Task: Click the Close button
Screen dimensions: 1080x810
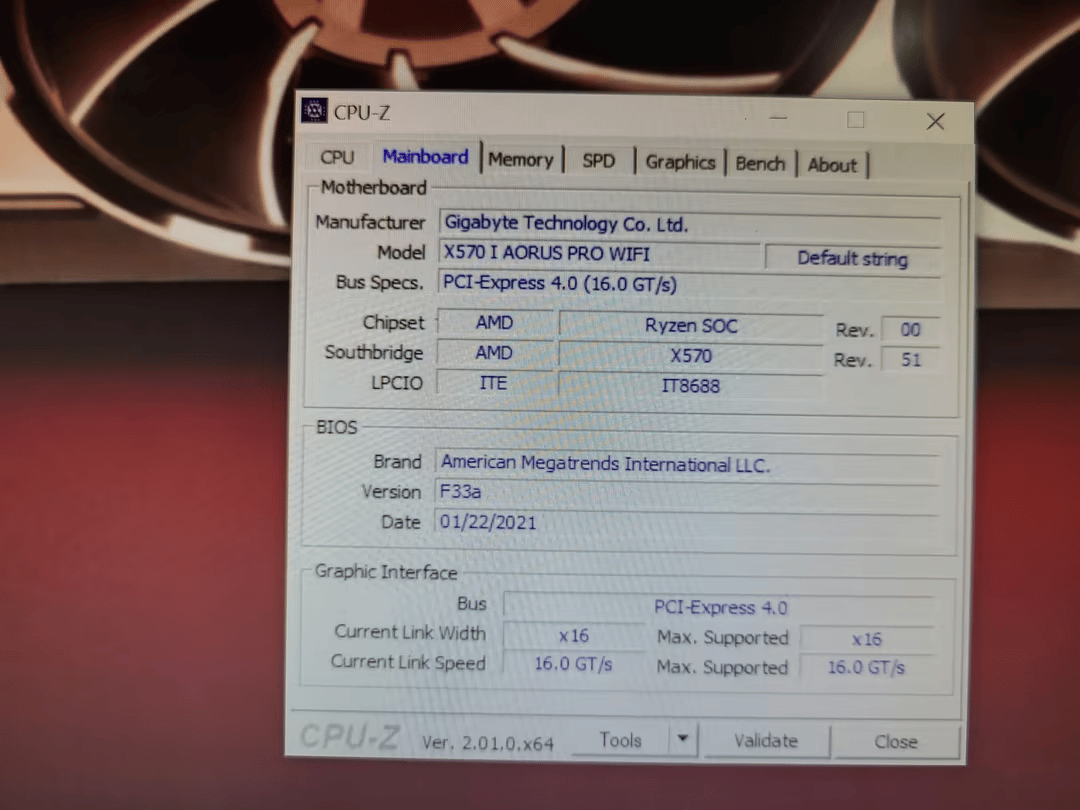Action: tap(896, 742)
